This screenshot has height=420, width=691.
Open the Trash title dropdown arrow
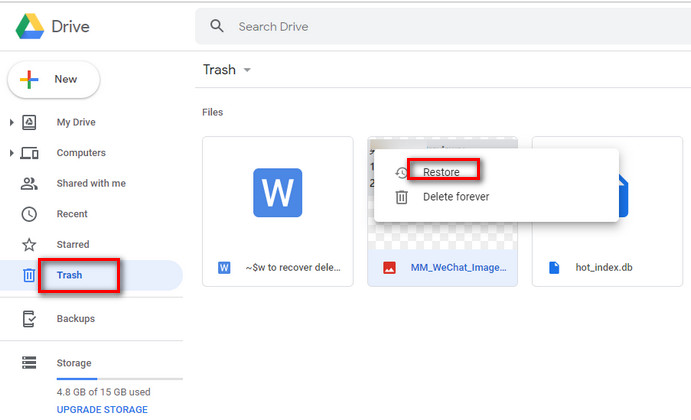(x=247, y=70)
